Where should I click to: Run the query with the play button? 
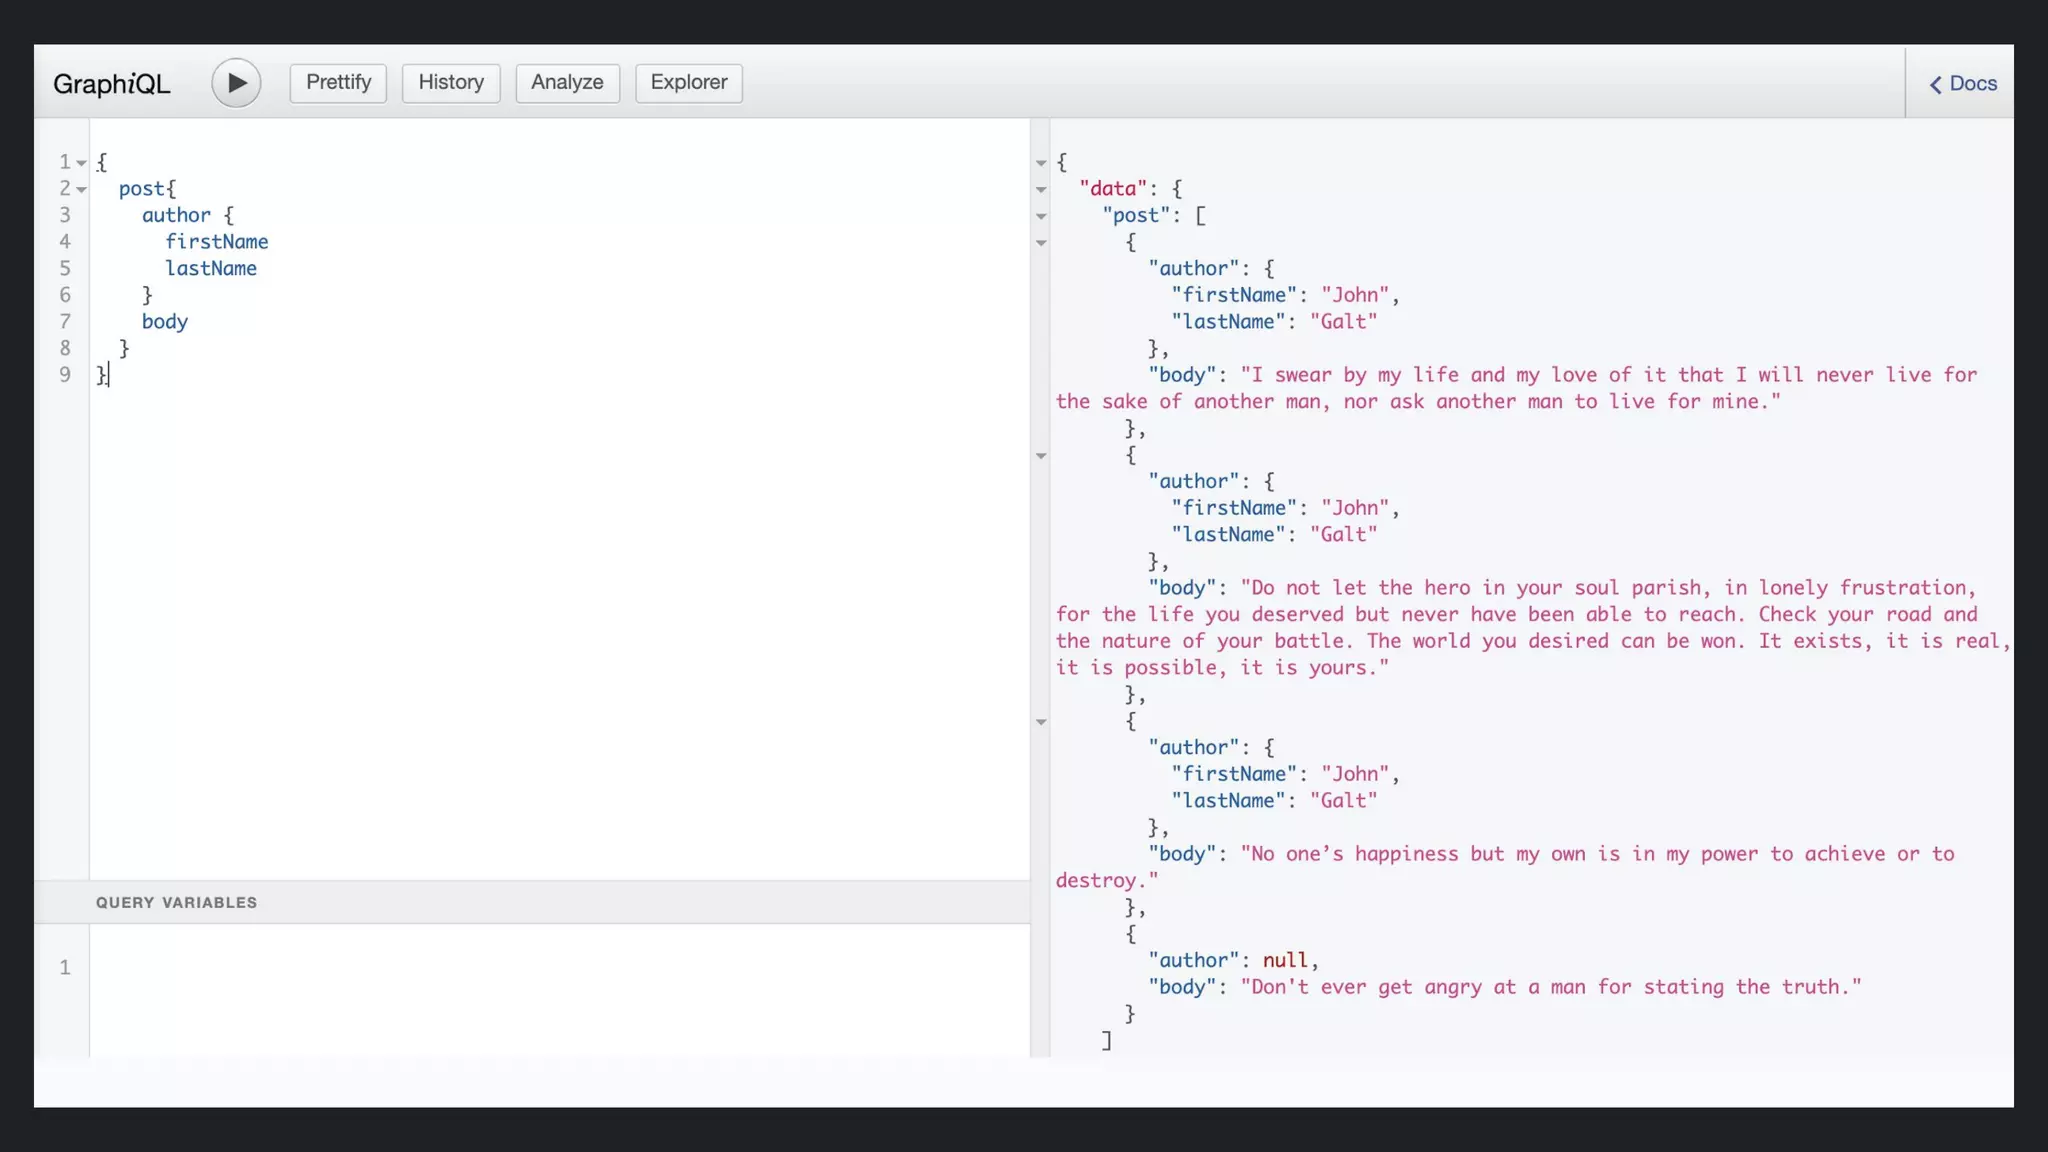[236, 83]
